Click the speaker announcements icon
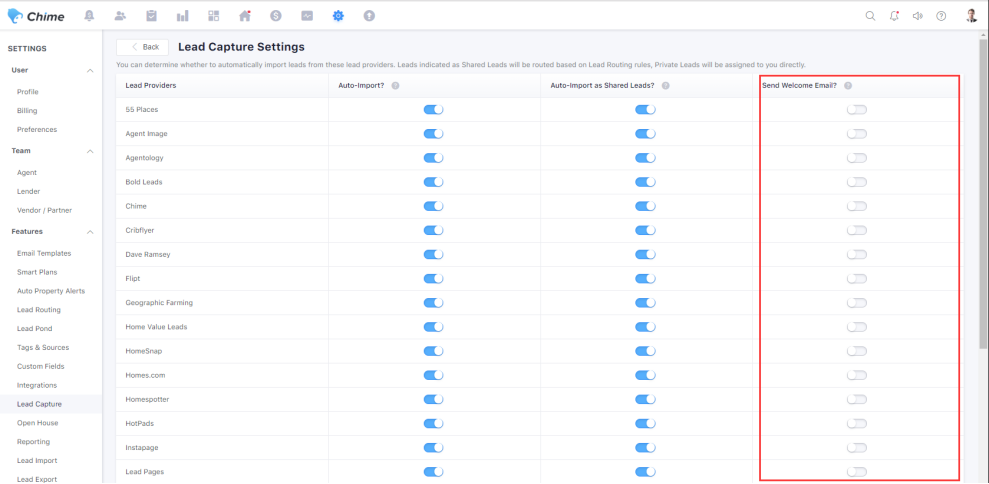Image resolution: width=989 pixels, height=484 pixels. pyautogui.click(x=918, y=16)
